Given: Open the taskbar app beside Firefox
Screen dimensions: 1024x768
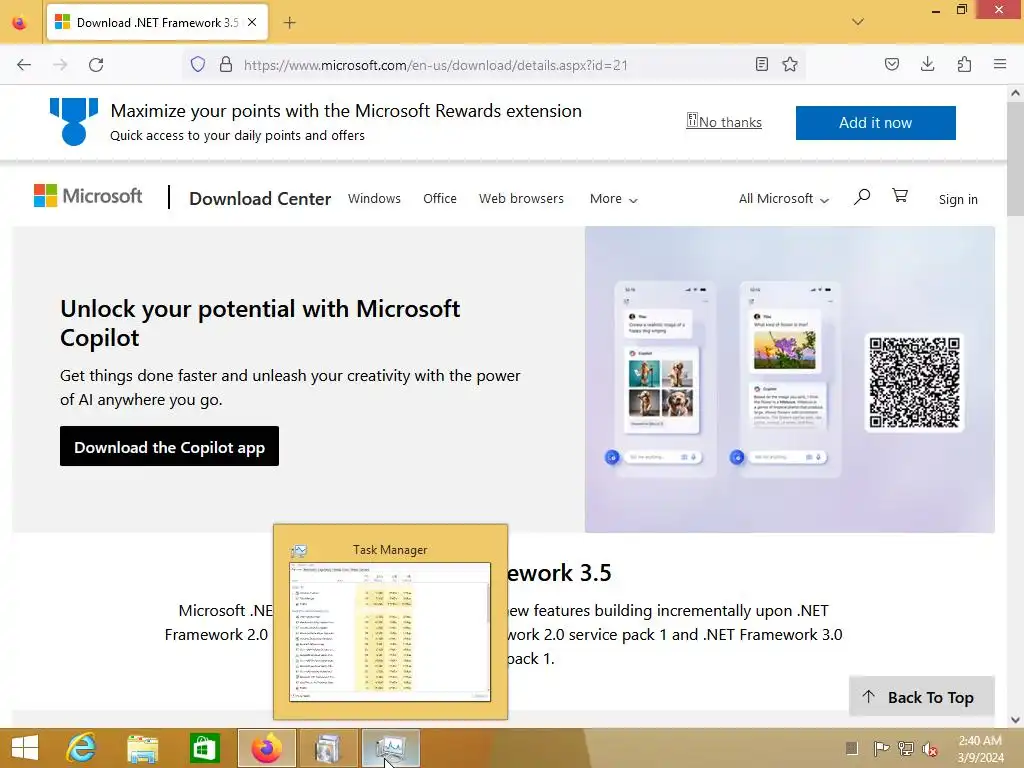Looking at the screenshot, I should click(x=328, y=748).
